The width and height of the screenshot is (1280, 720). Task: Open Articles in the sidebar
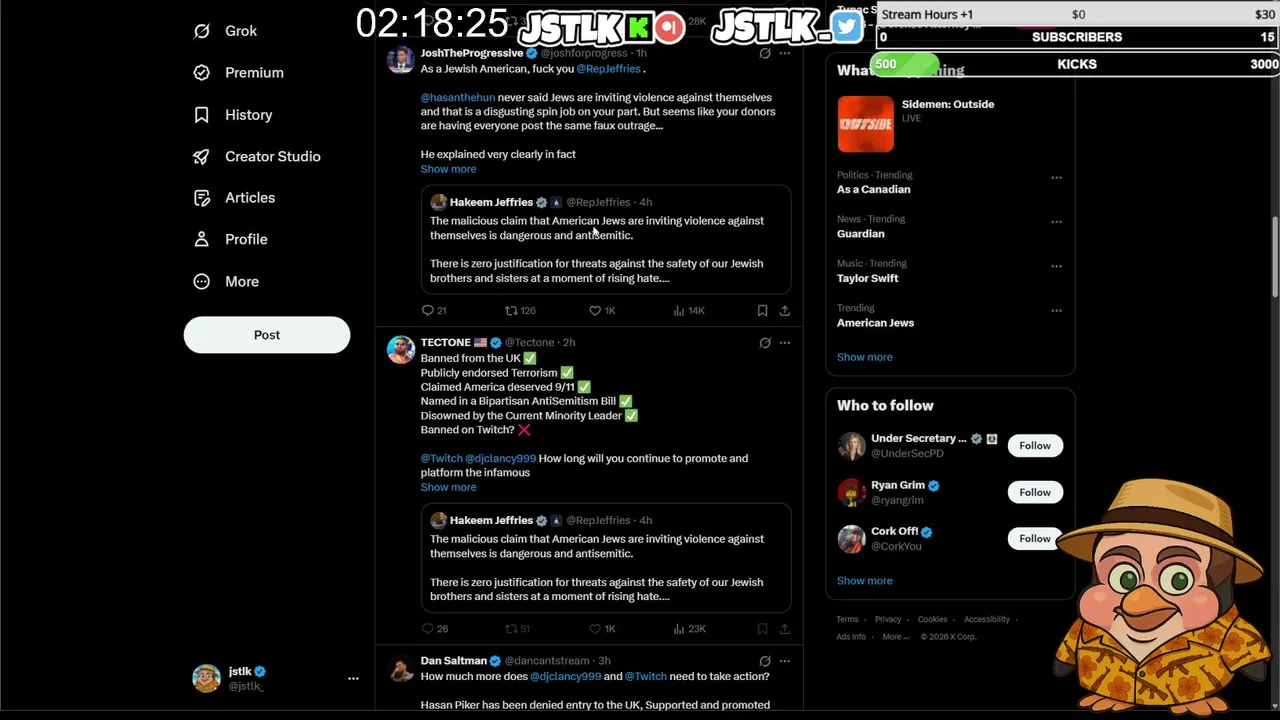click(x=234, y=198)
